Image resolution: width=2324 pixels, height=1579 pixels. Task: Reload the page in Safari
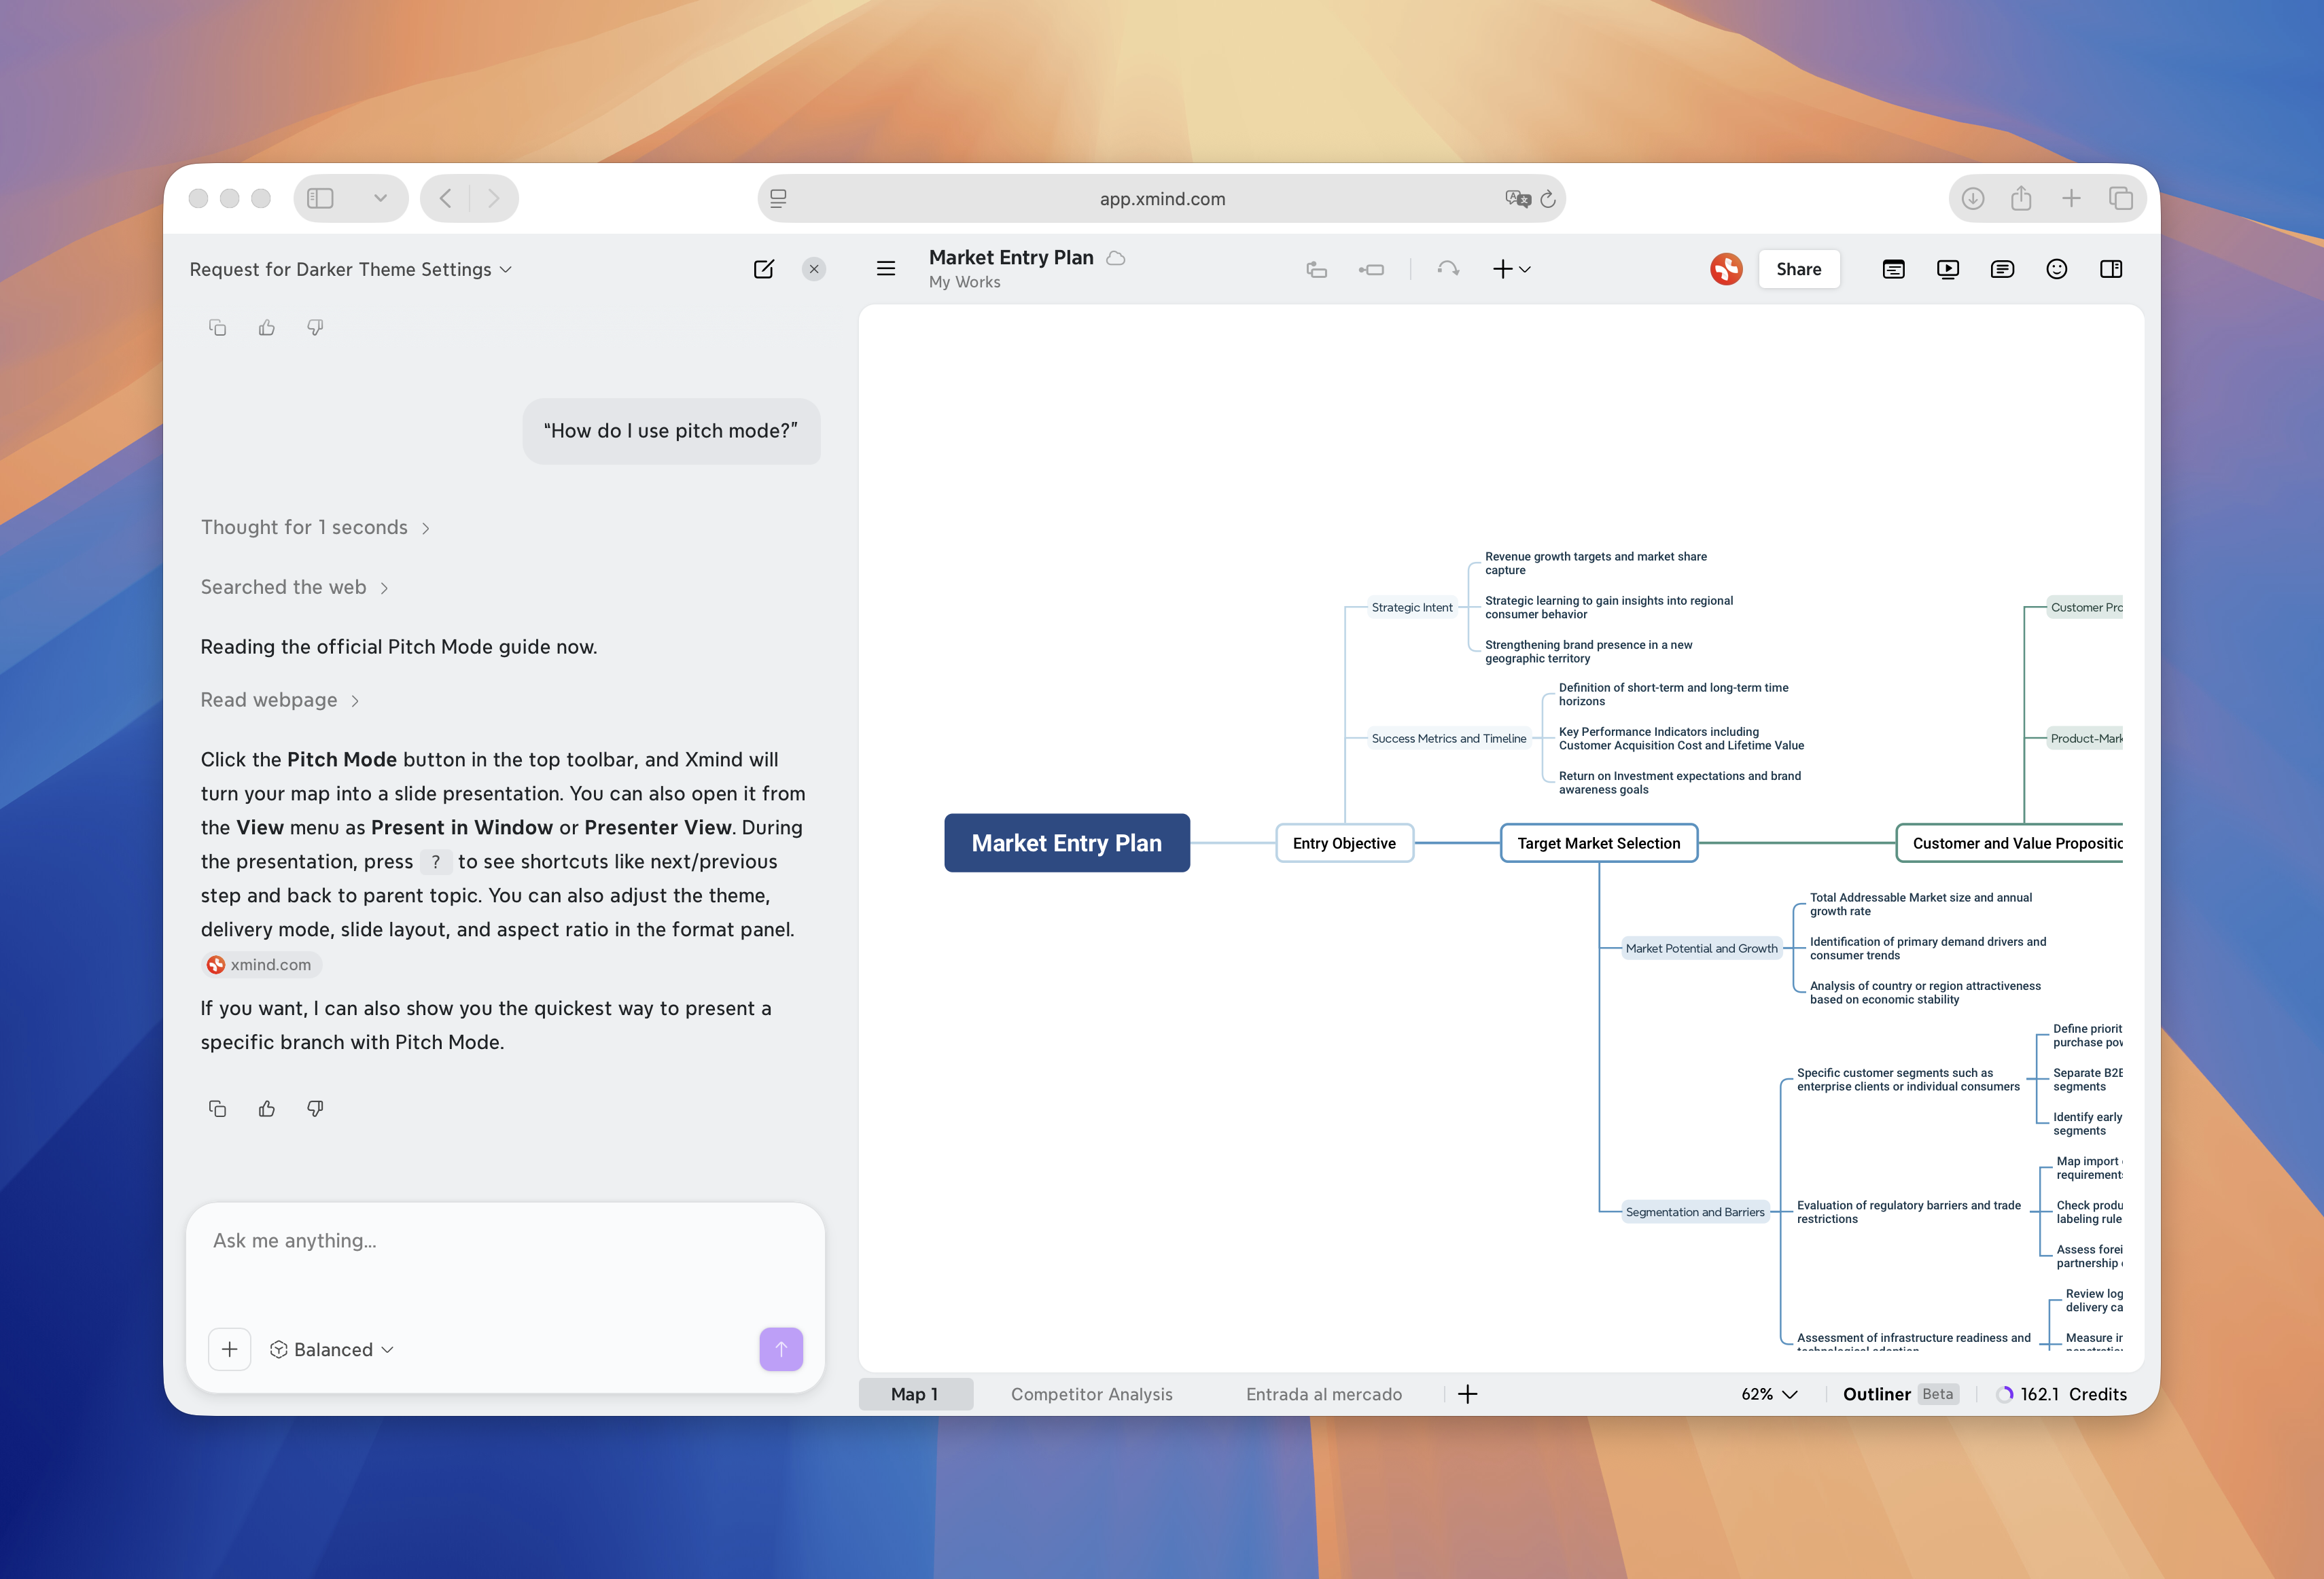[x=1548, y=198]
